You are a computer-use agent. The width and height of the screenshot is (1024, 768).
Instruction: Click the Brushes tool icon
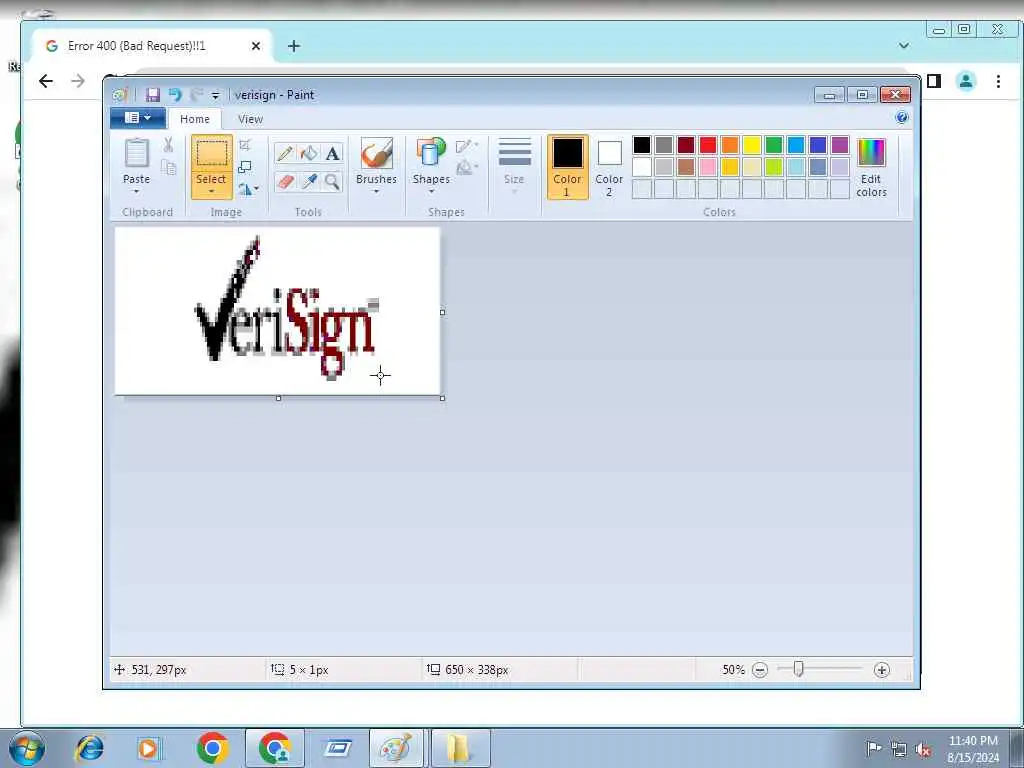[x=377, y=153]
